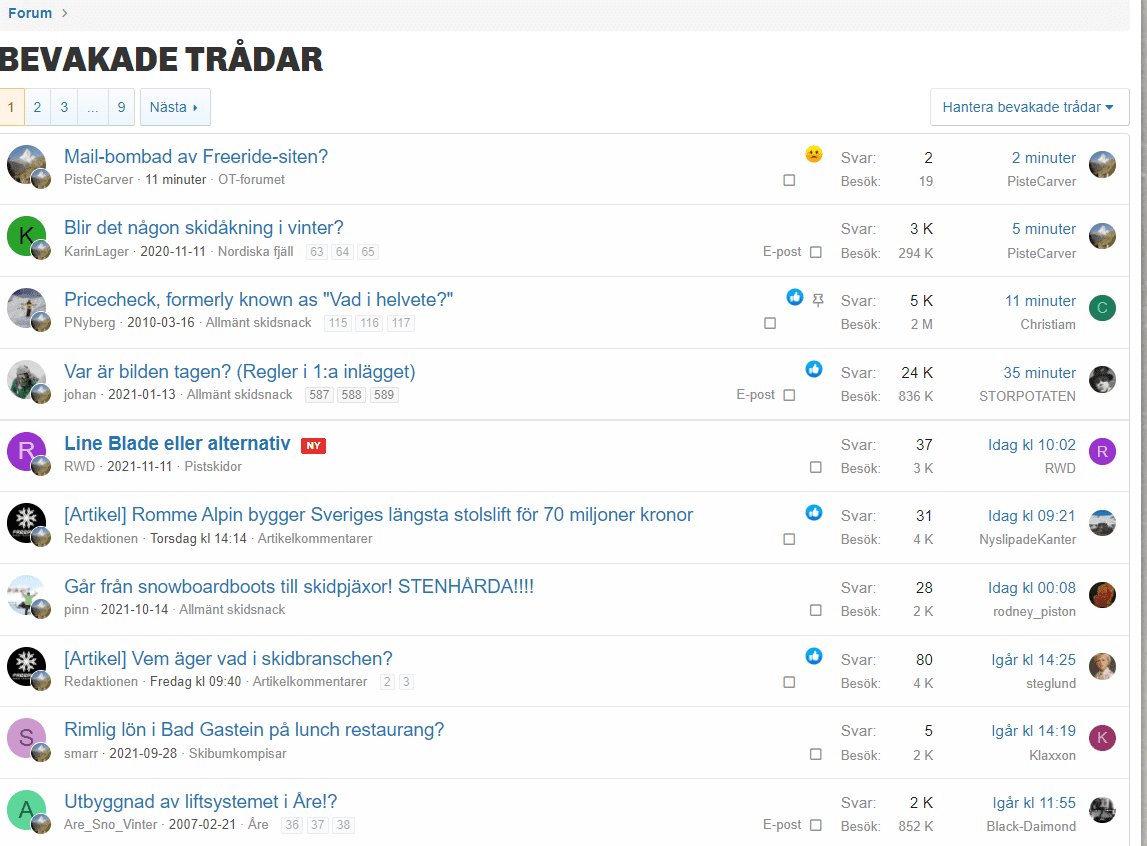Click the purple R avatar of RWD thread starter

tap(26, 451)
